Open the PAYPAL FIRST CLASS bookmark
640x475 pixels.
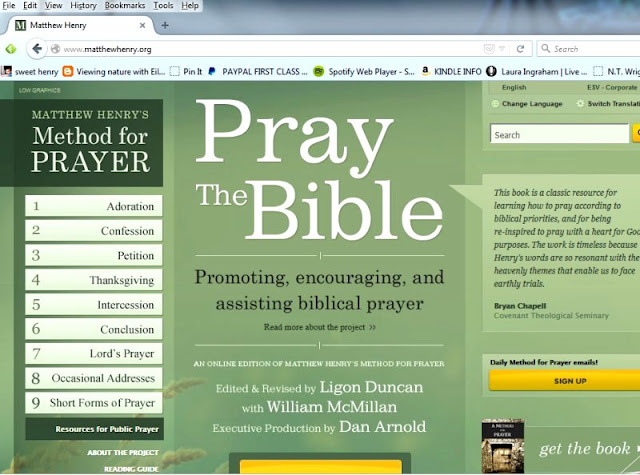(x=258, y=72)
